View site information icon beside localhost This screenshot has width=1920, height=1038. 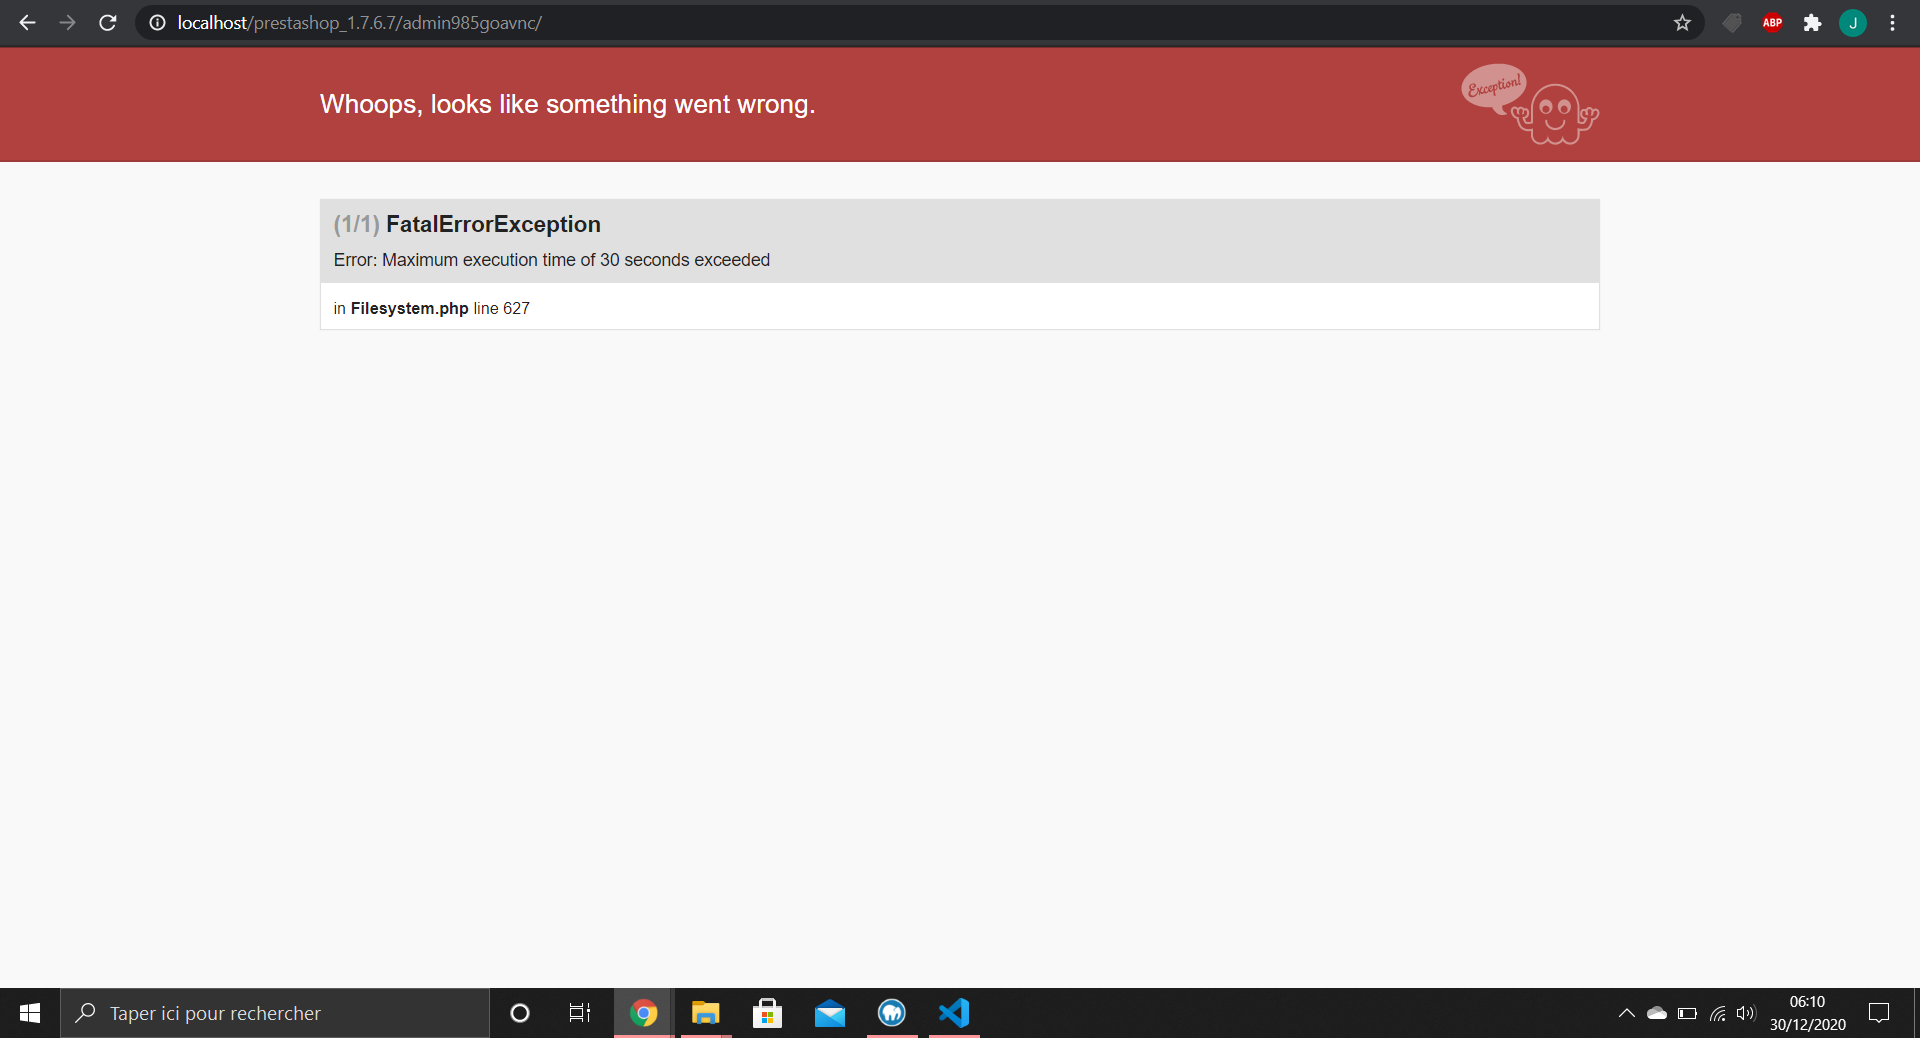click(157, 22)
